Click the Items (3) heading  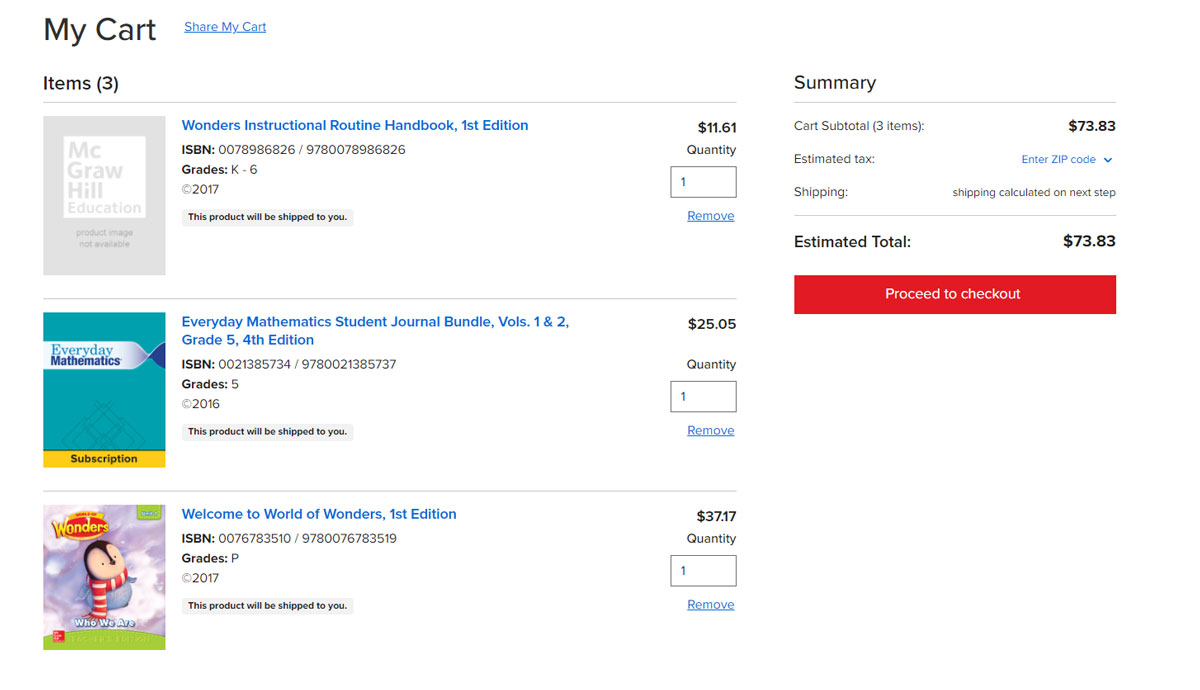(x=80, y=83)
